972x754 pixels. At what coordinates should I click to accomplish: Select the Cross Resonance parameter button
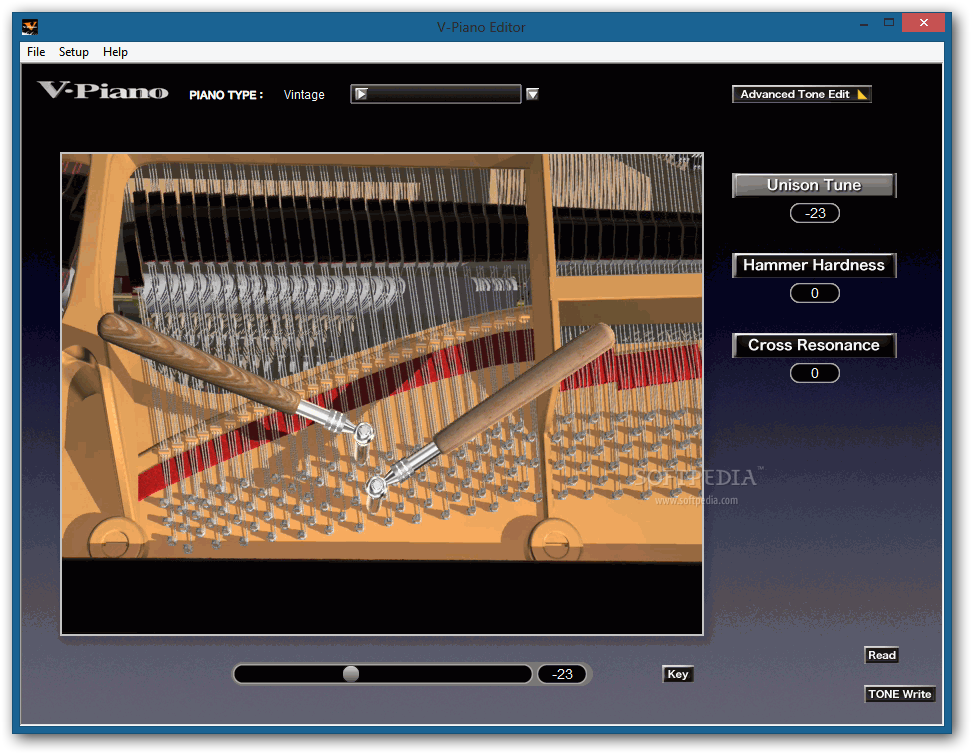pyautogui.click(x=814, y=345)
